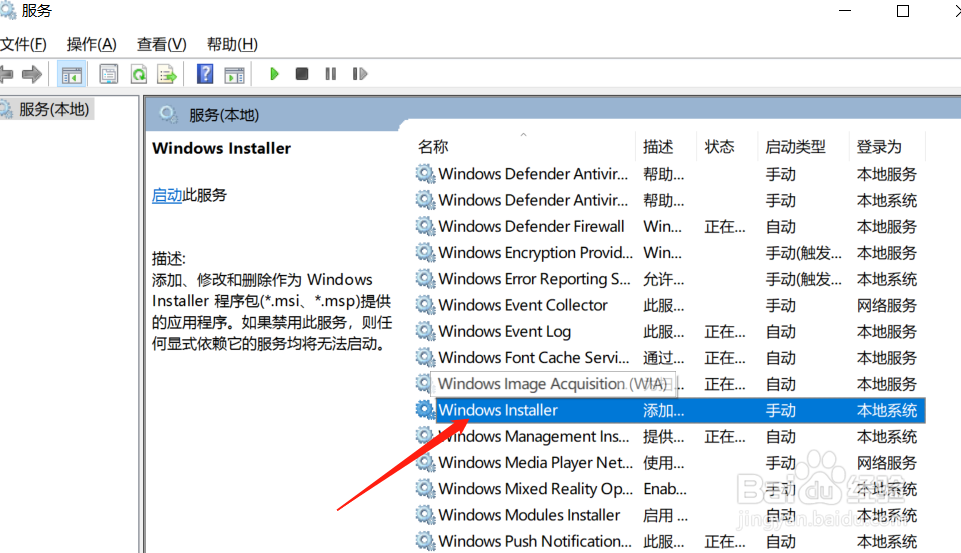
Task: Toggle the action pane toolbar icon
Action: [x=234, y=75]
